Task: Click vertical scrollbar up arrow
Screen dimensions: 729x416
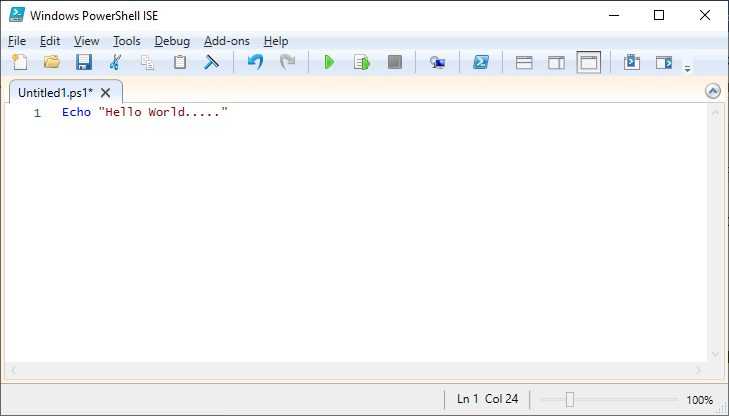Action: pyautogui.click(x=715, y=112)
